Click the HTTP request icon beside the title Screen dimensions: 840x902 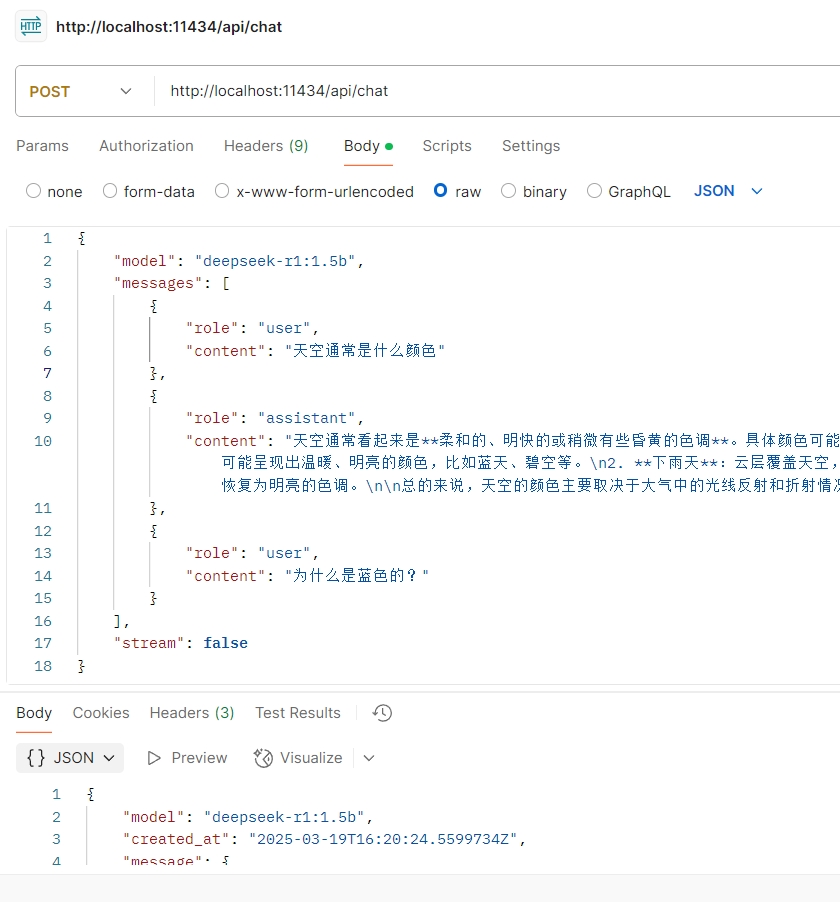[31, 27]
